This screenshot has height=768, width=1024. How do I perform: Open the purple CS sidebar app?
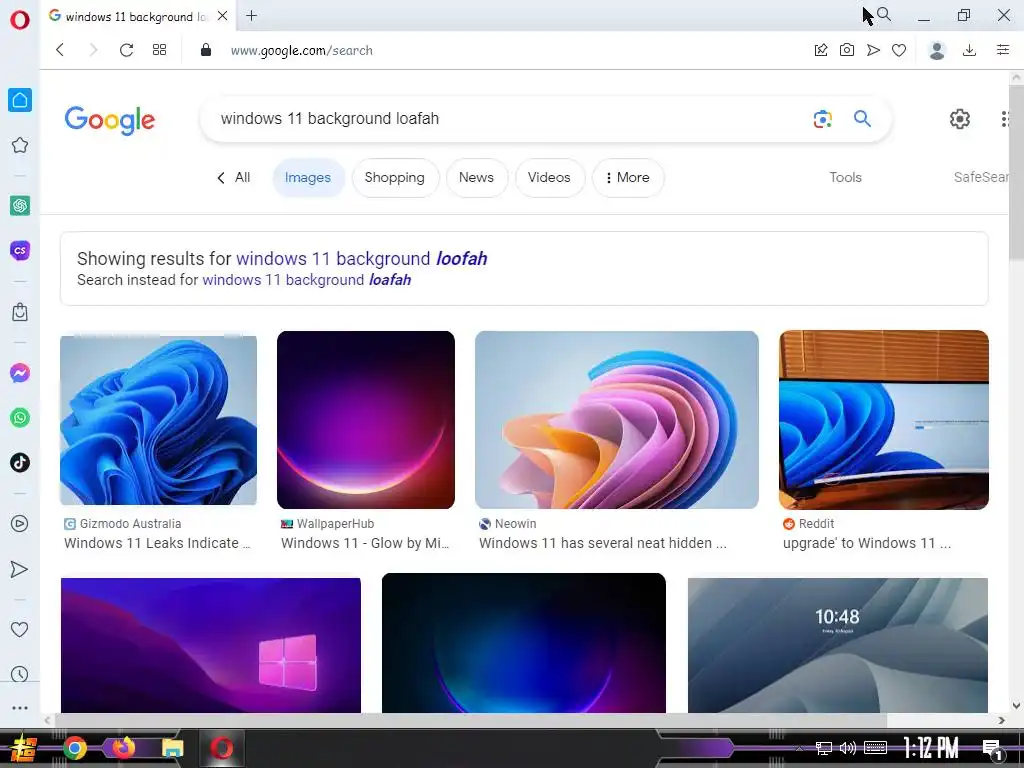[x=20, y=250]
